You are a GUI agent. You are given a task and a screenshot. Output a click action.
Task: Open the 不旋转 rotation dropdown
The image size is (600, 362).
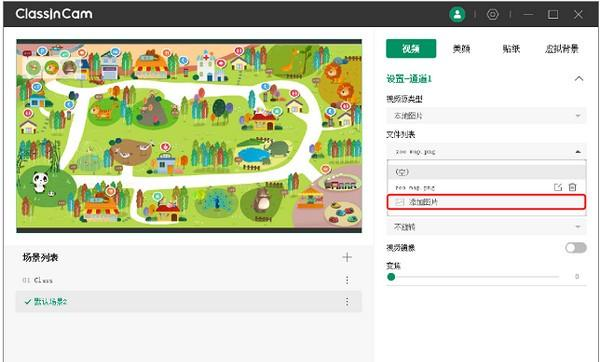point(486,227)
